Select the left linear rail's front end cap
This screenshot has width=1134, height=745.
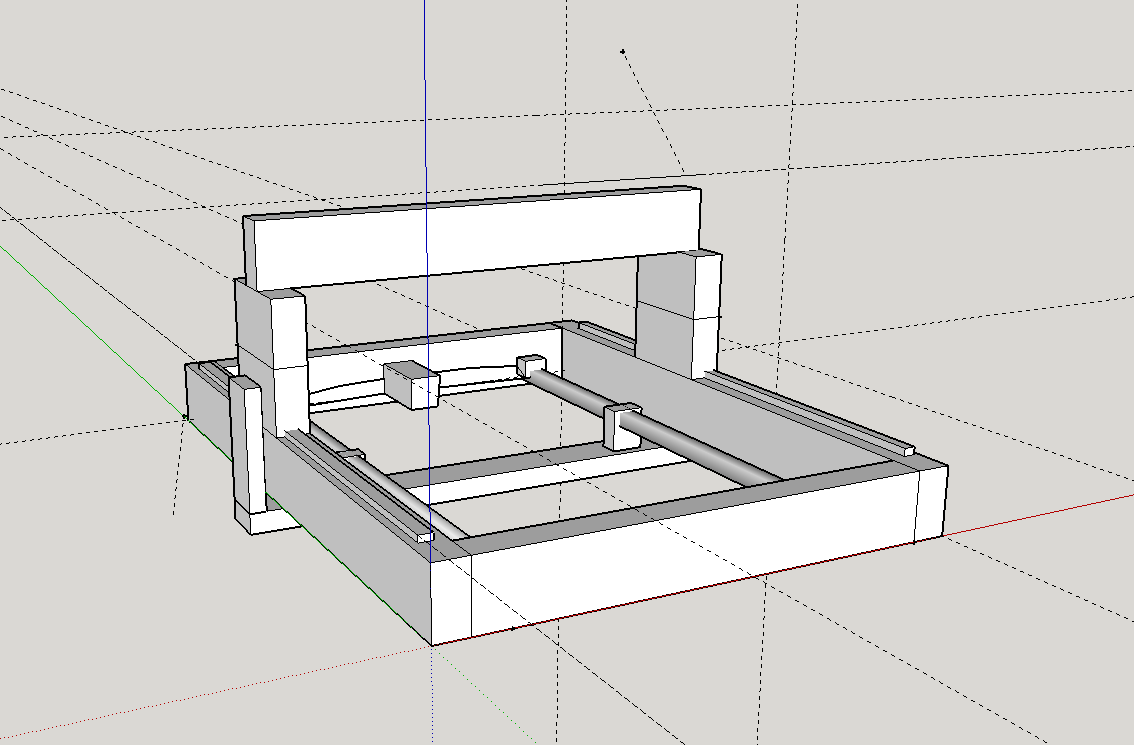click(425, 538)
